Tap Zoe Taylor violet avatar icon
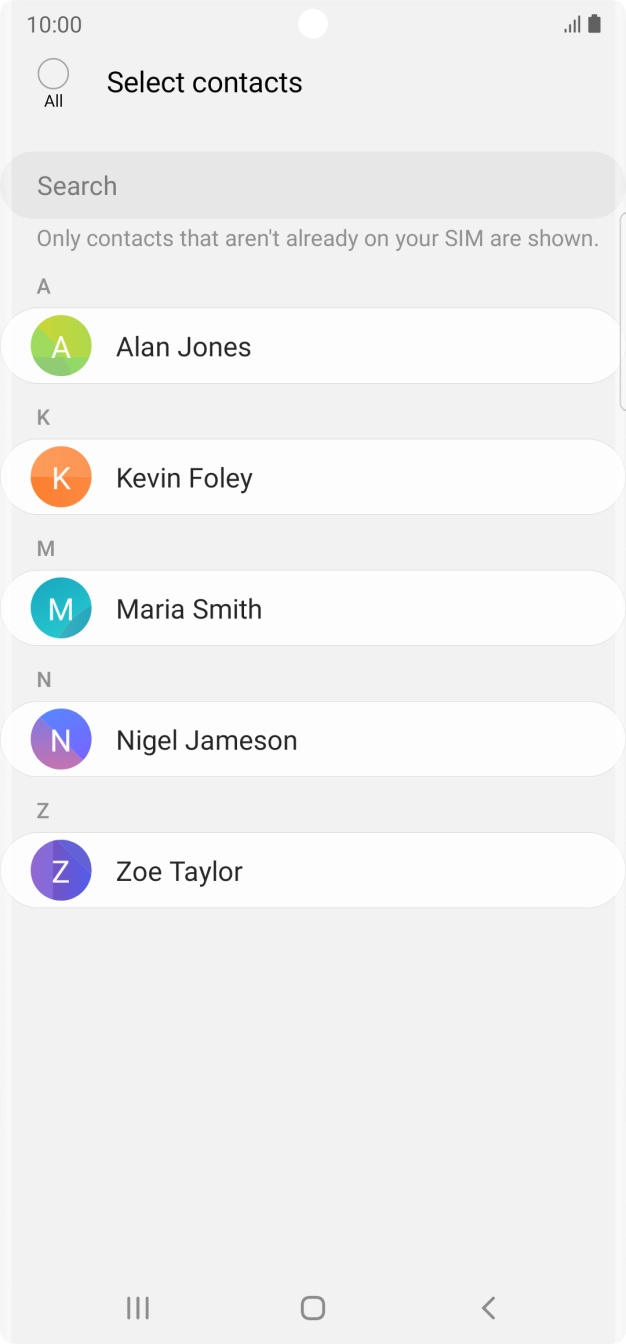The image size is (626, 1344). (x=61, y=870)
